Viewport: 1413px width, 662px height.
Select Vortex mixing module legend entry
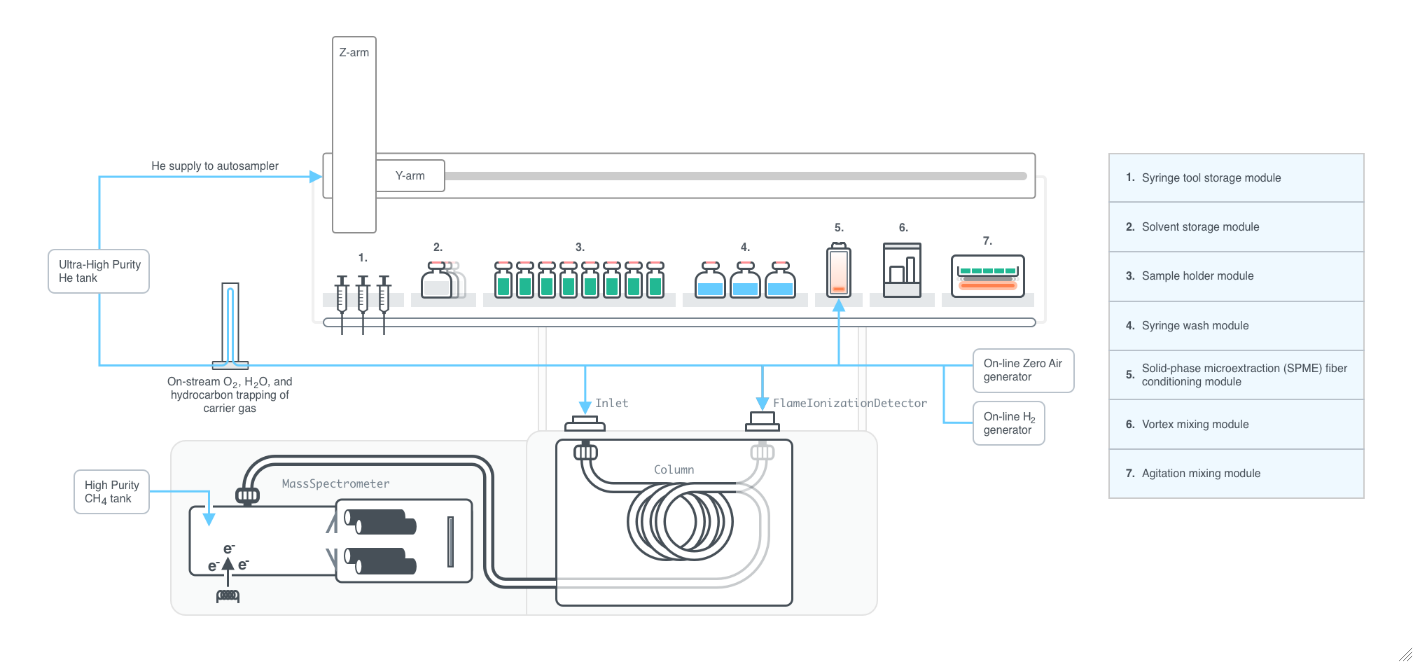pos(1236,424)
